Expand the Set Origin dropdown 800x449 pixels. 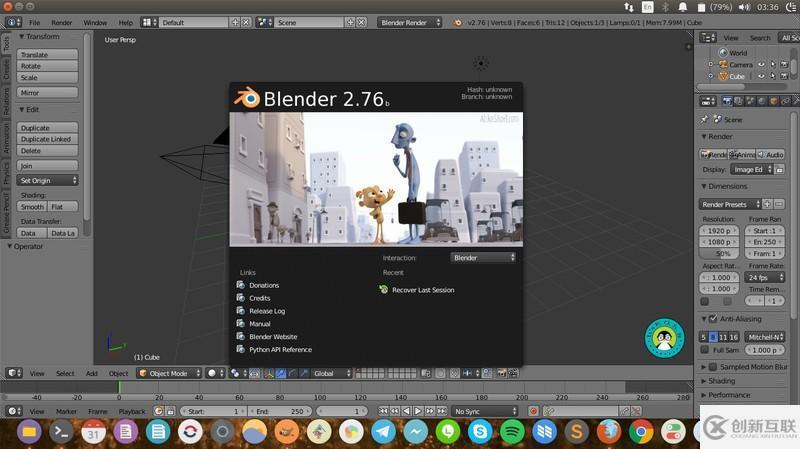point(48,180)
